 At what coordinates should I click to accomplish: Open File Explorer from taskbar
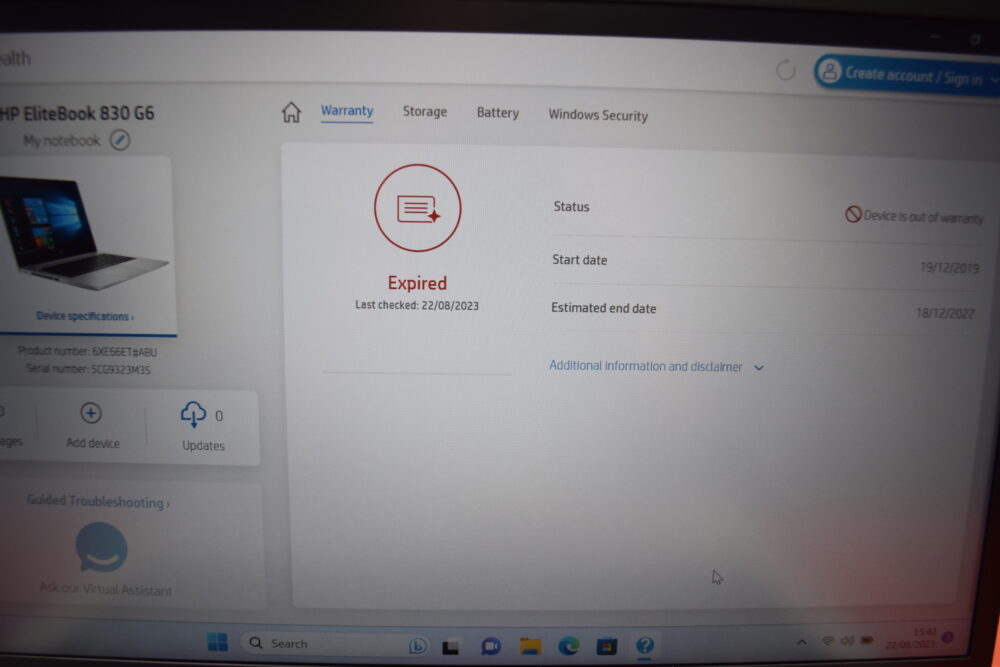[x=530, y=647]
